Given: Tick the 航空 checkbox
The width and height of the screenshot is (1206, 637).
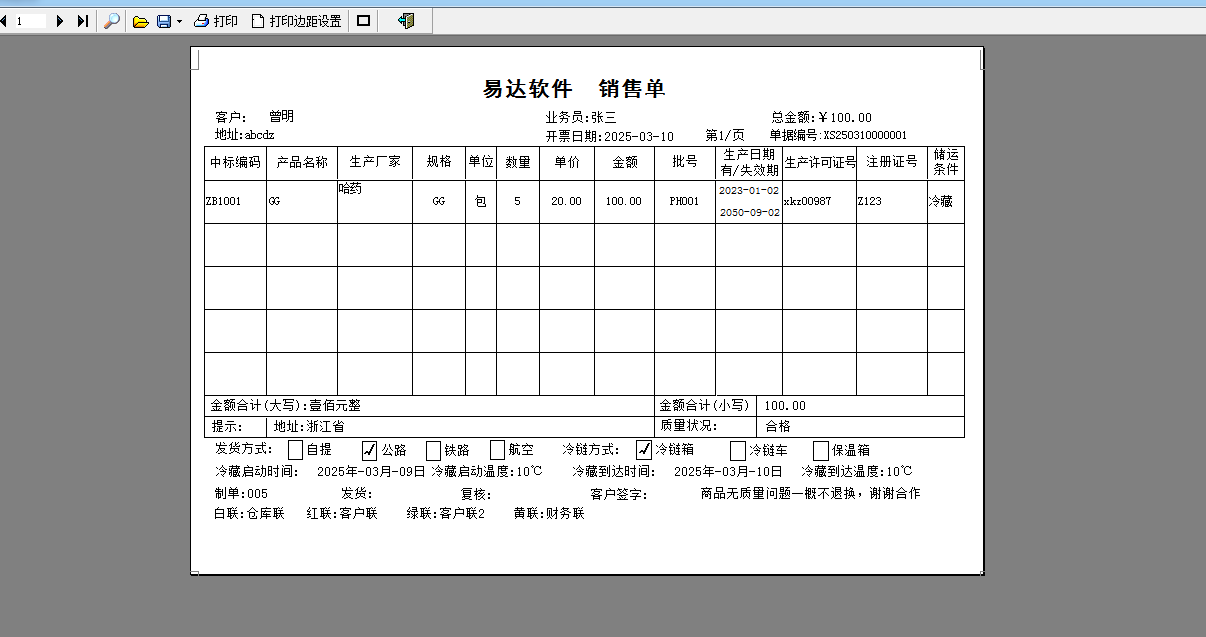Looking at the screenshot, I should pyautogui.click(x=497, y=450).
